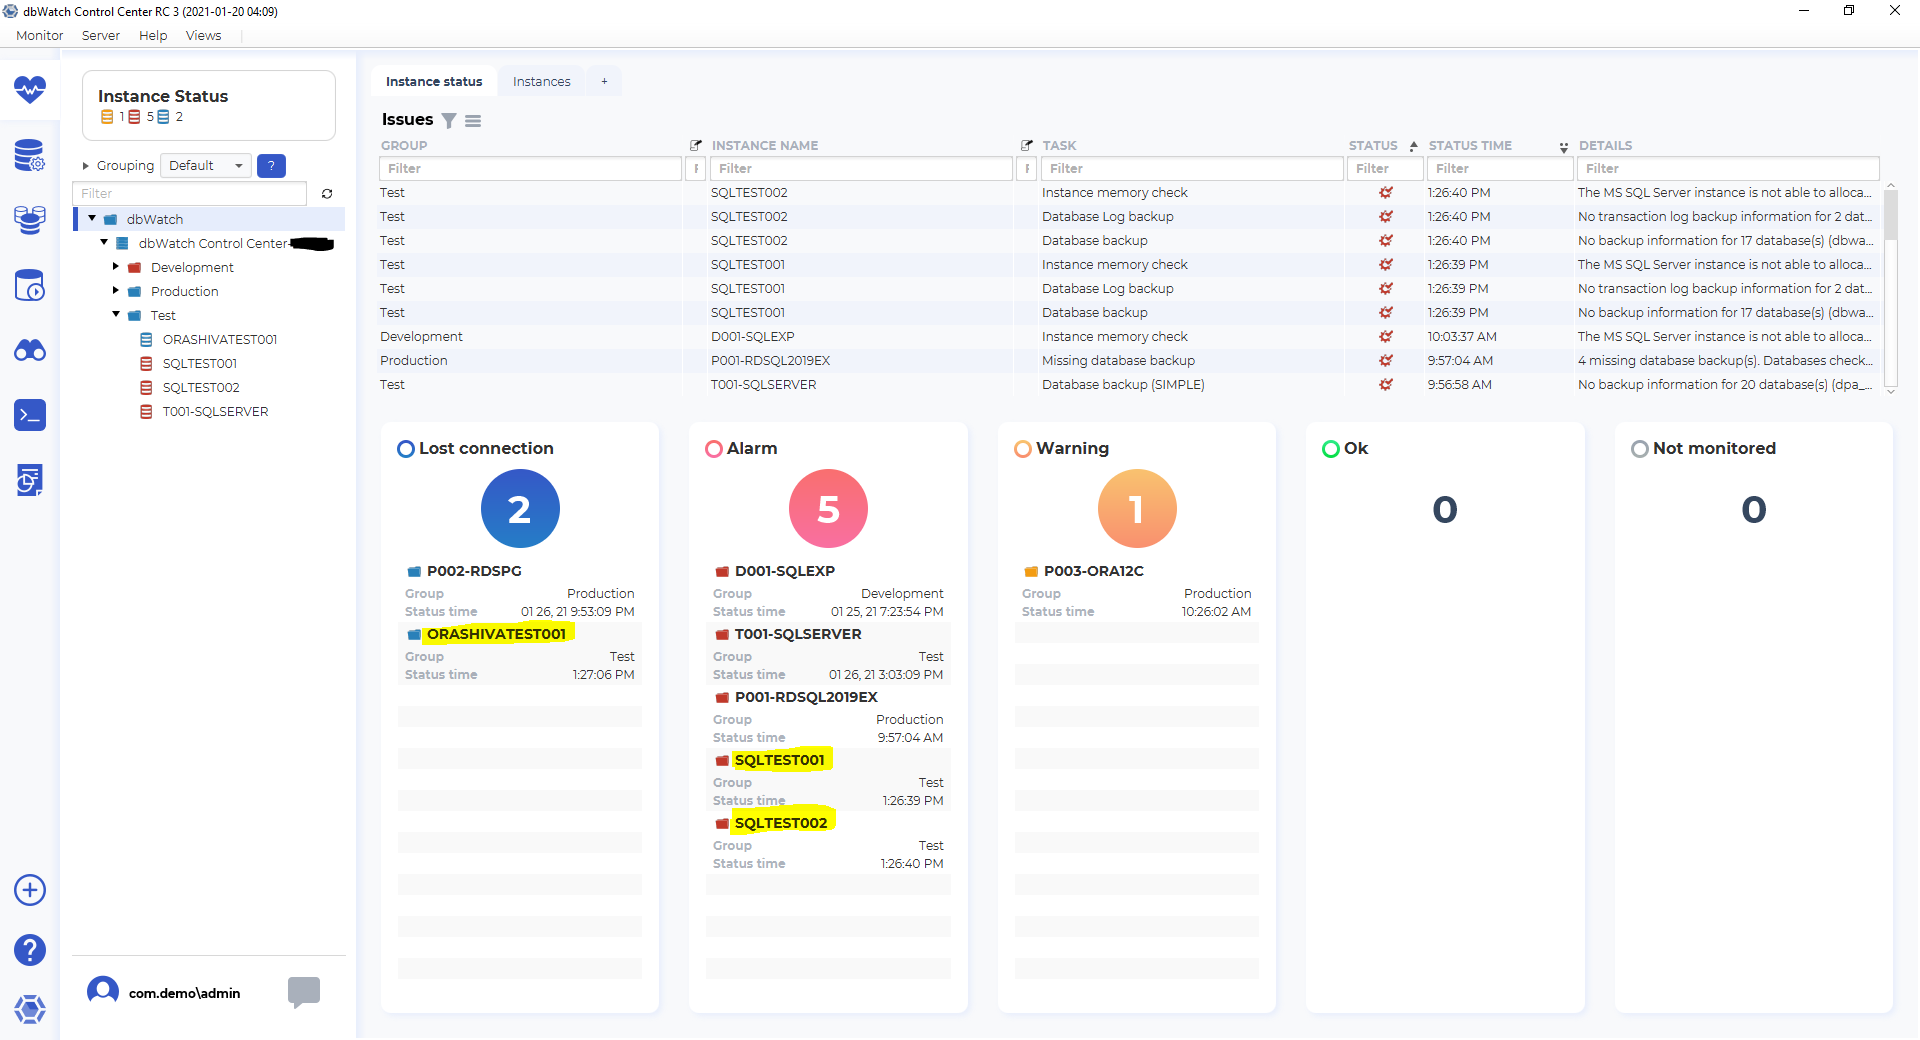This screenshot has width=1920, height=1040.
Task: Click the blue question mark button by Grouping
Action: click(x=271, y=166)
